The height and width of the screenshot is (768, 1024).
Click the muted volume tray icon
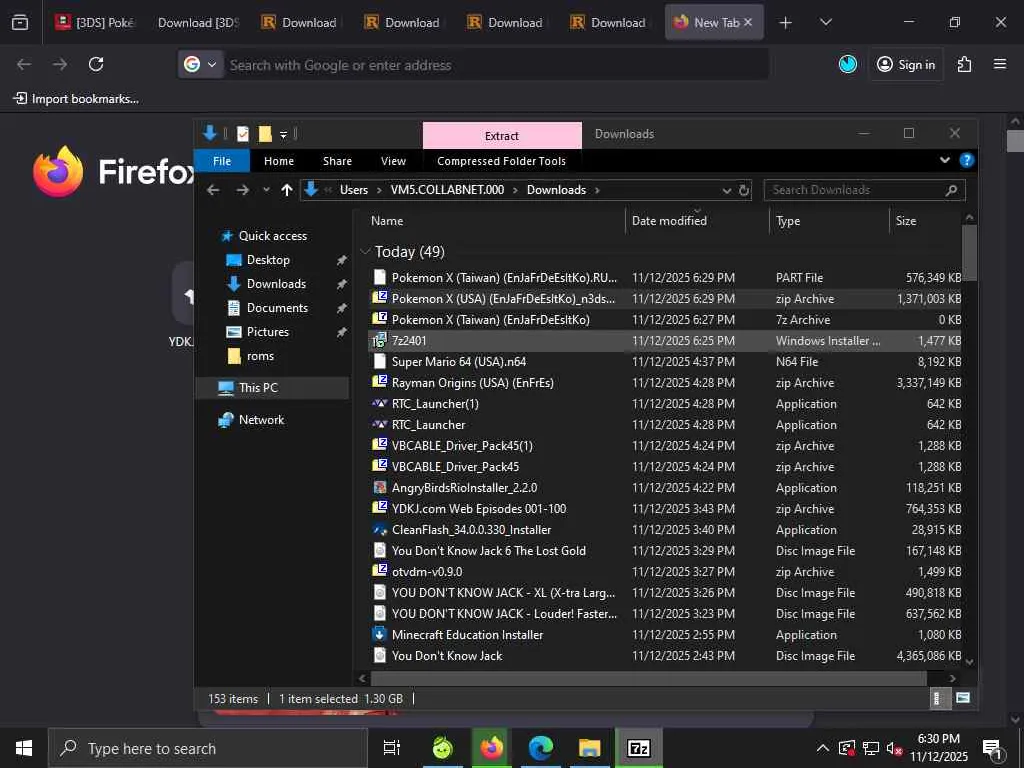coord(894,748)
